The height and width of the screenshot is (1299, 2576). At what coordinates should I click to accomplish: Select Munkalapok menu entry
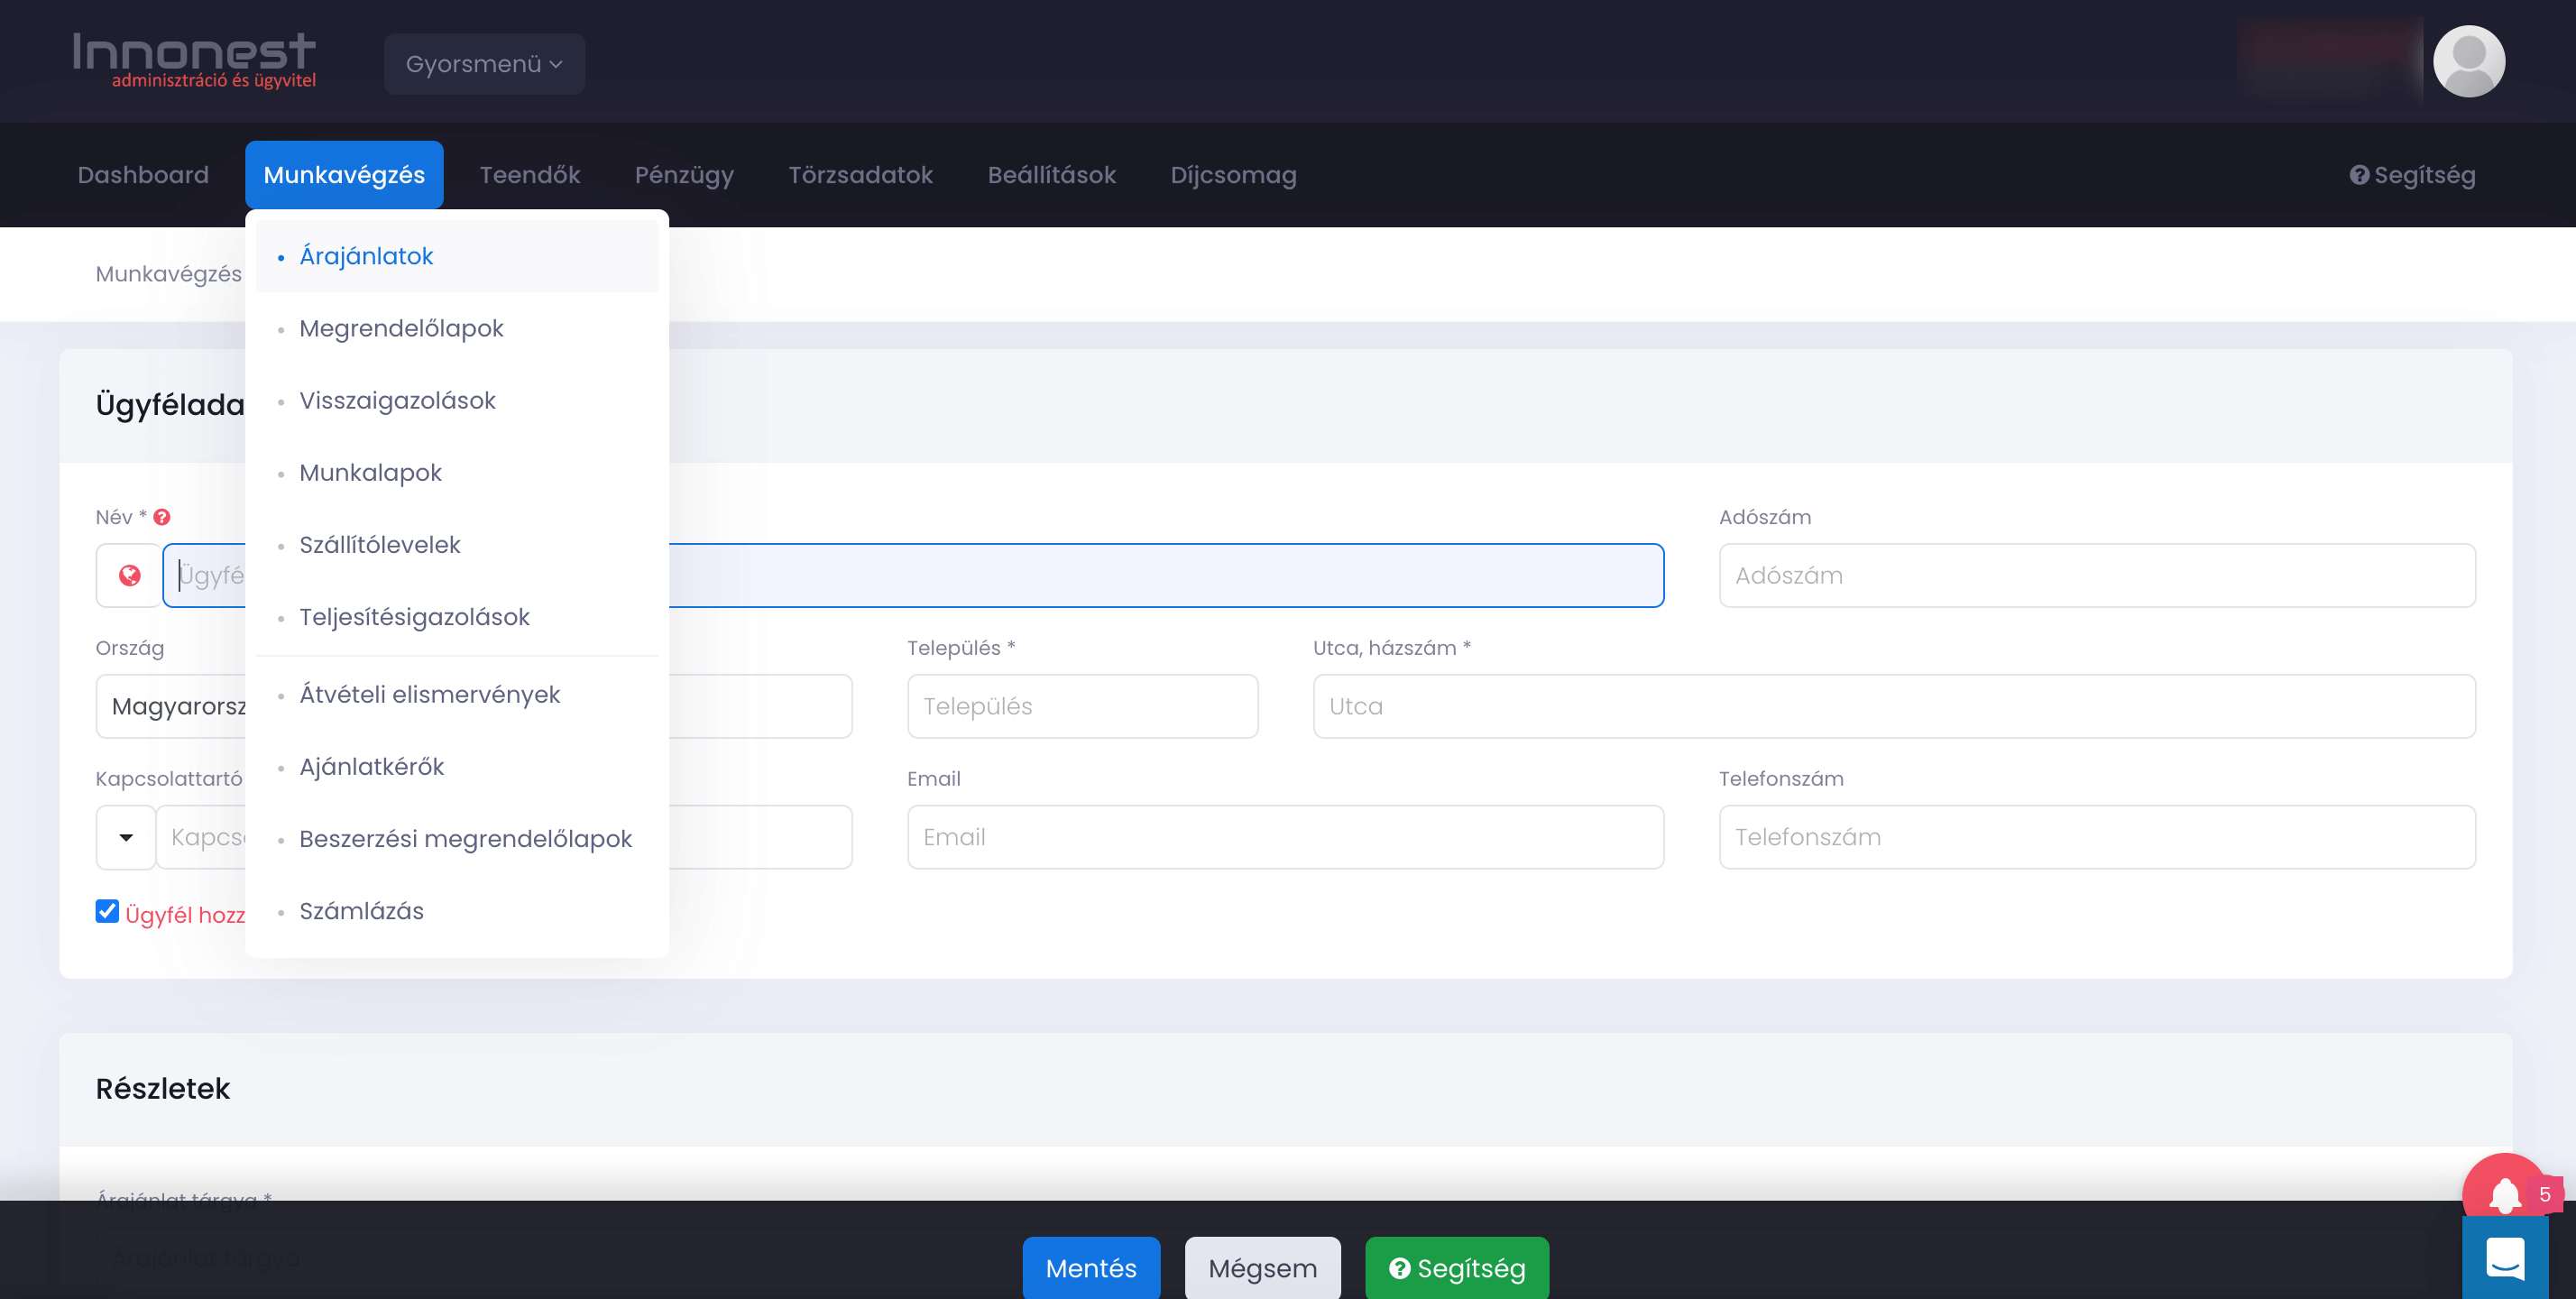coord(456,472)
